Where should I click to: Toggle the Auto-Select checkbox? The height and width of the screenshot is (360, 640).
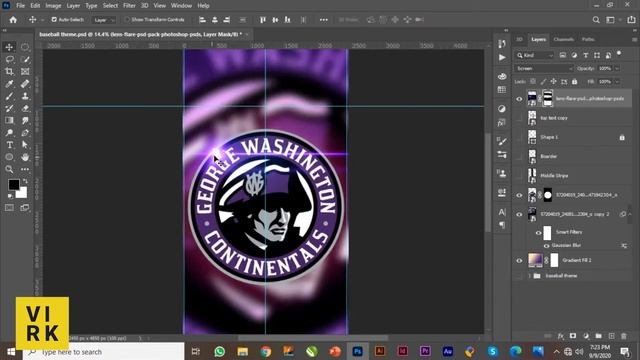pos(54,20)
